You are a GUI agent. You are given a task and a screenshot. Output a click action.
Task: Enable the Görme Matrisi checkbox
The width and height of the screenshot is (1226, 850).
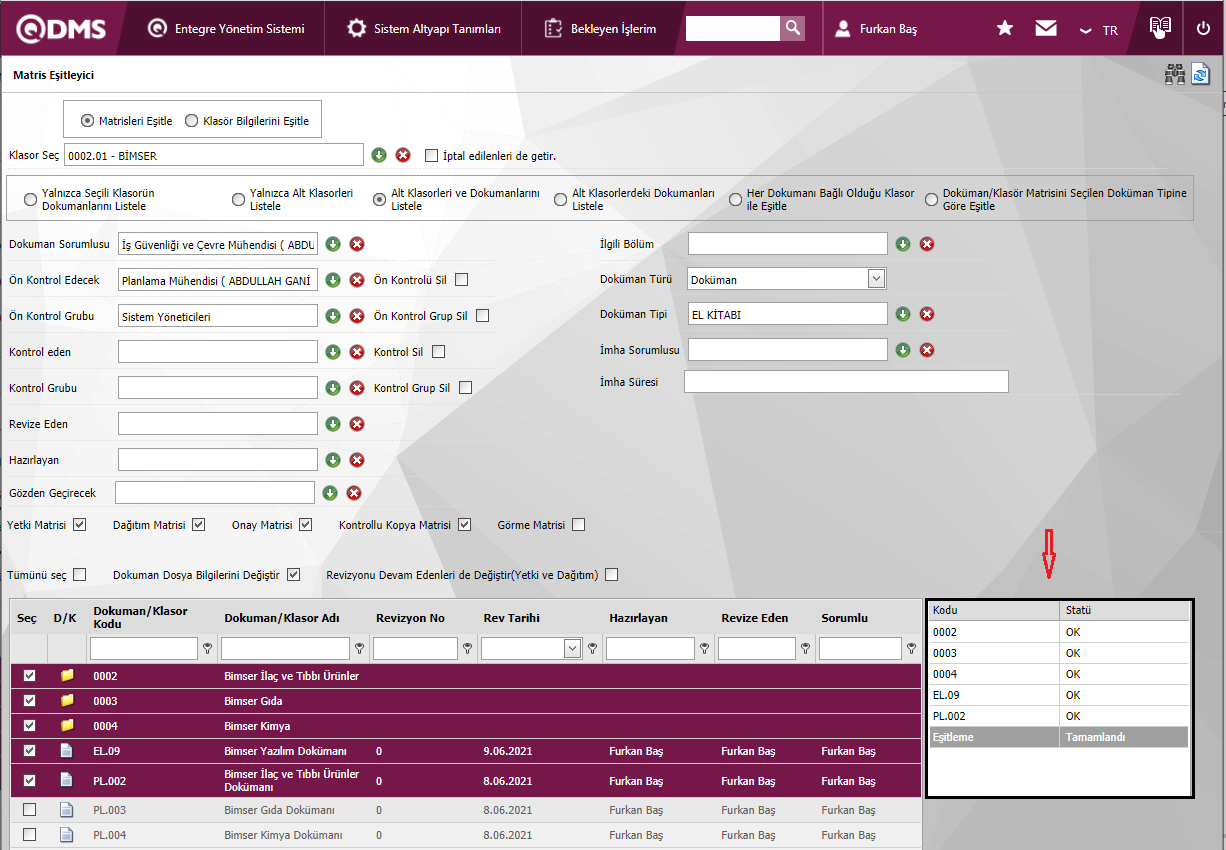coord(578,525)
